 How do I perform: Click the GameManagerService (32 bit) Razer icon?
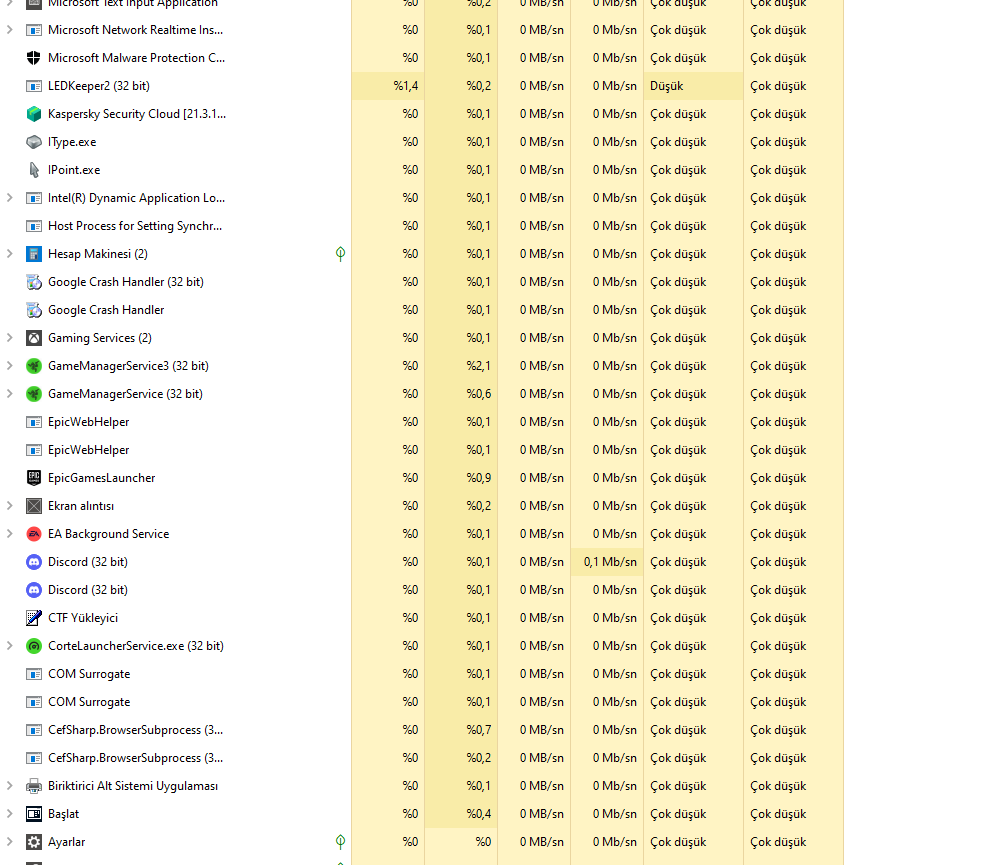point(34,394)
